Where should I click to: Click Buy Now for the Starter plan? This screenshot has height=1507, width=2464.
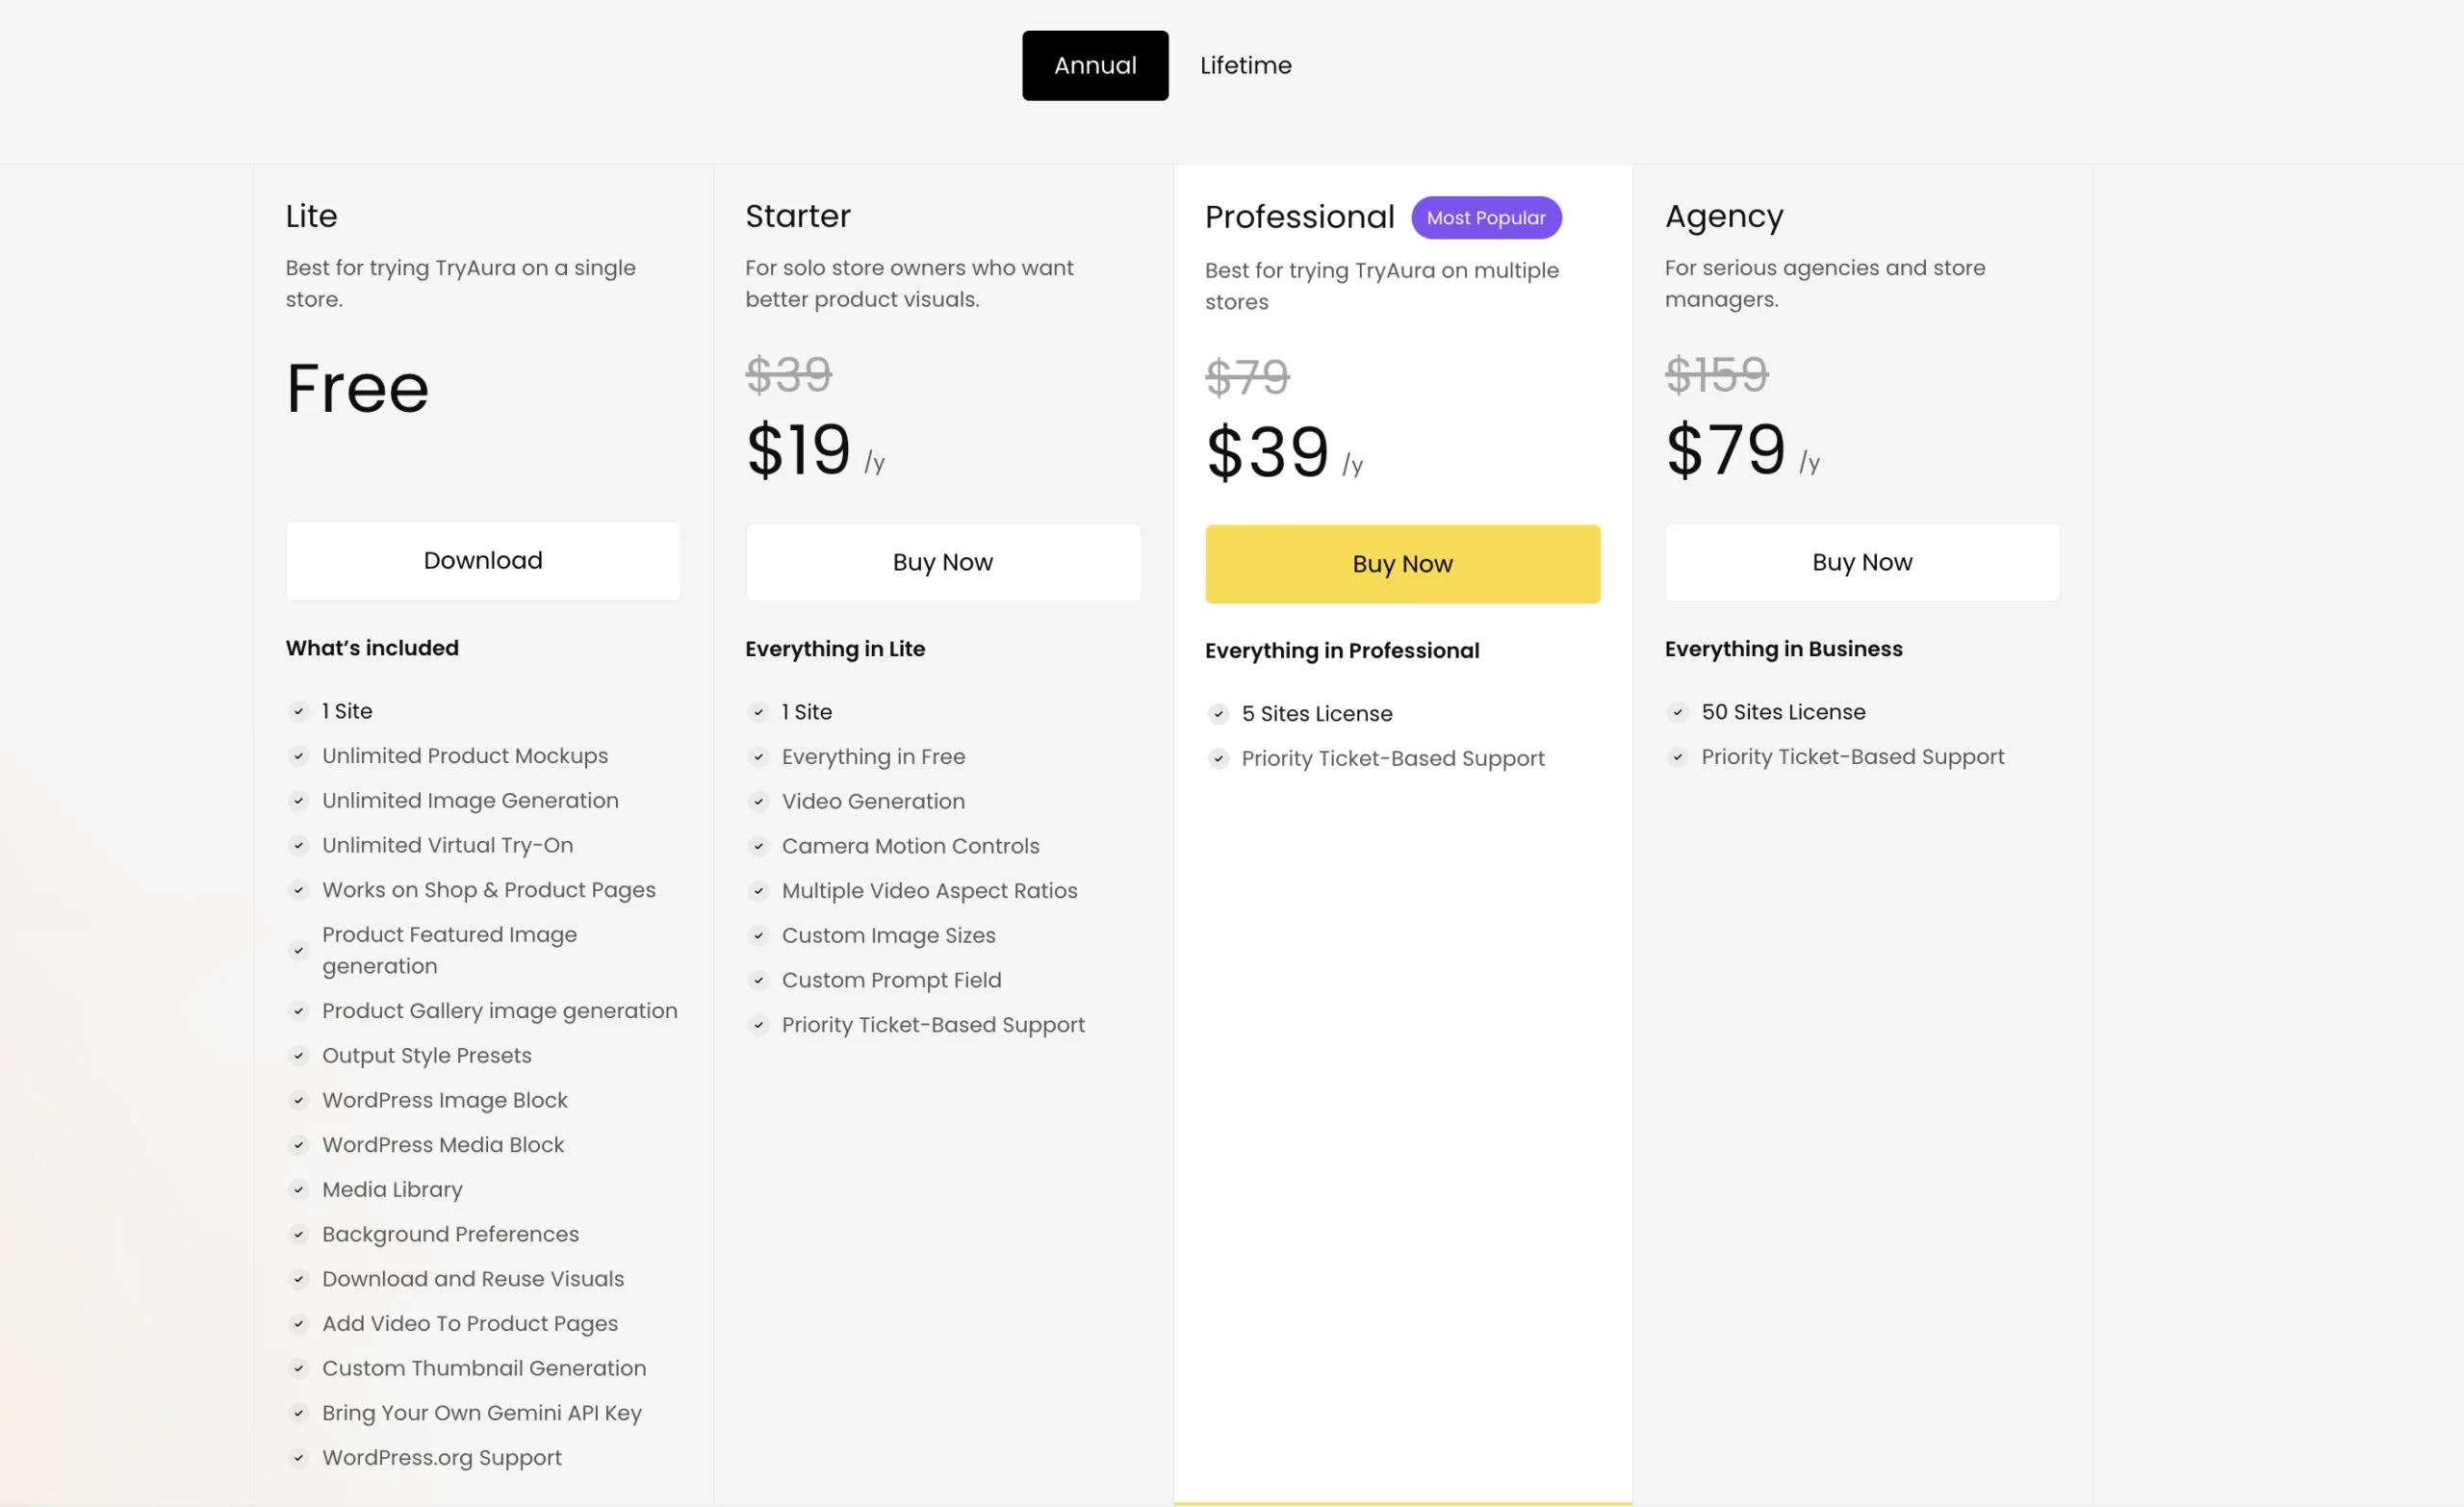coord(943,562)
